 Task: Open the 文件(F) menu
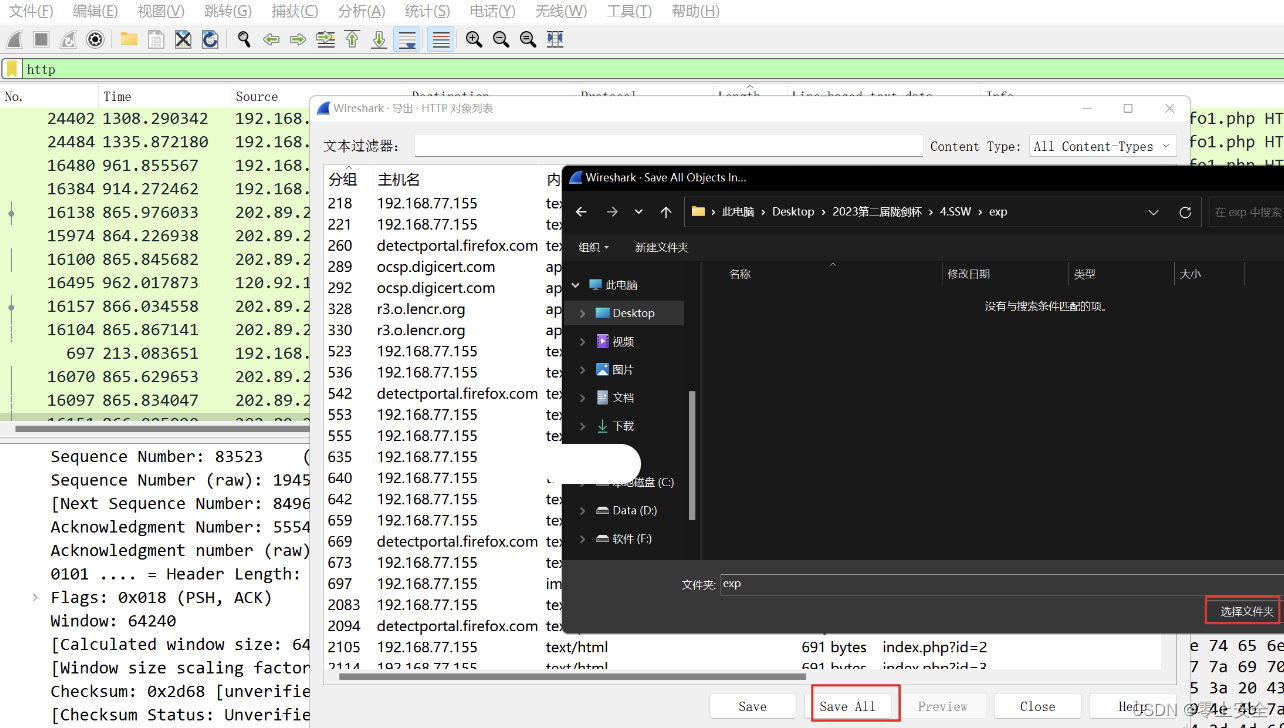31,11
